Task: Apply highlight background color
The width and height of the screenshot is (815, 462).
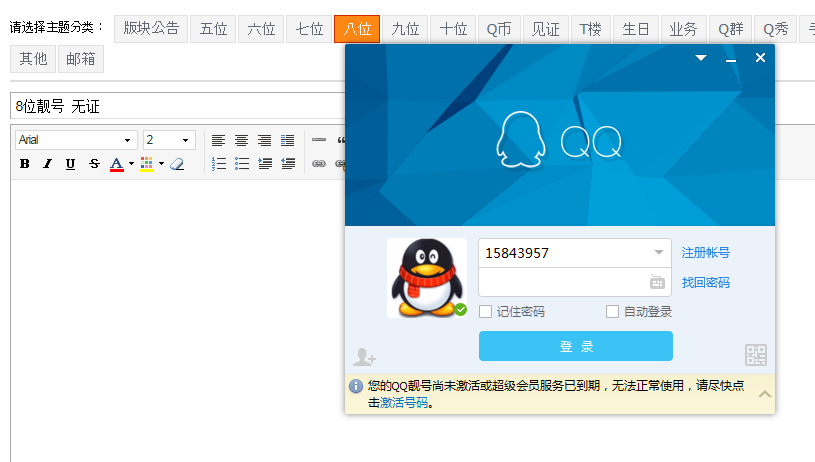Action: pyautogui.click(x=147, y=164)
